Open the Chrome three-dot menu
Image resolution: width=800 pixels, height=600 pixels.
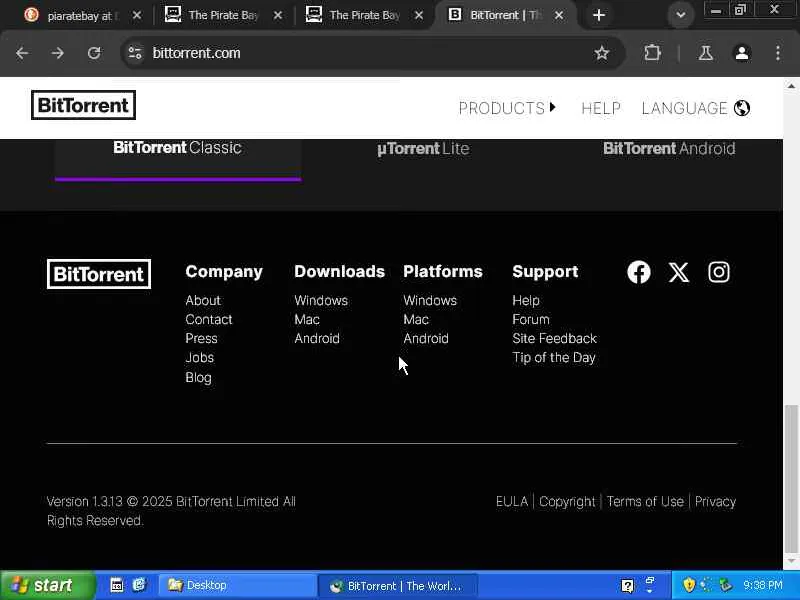pyautogui.click(x=778, y=53)
